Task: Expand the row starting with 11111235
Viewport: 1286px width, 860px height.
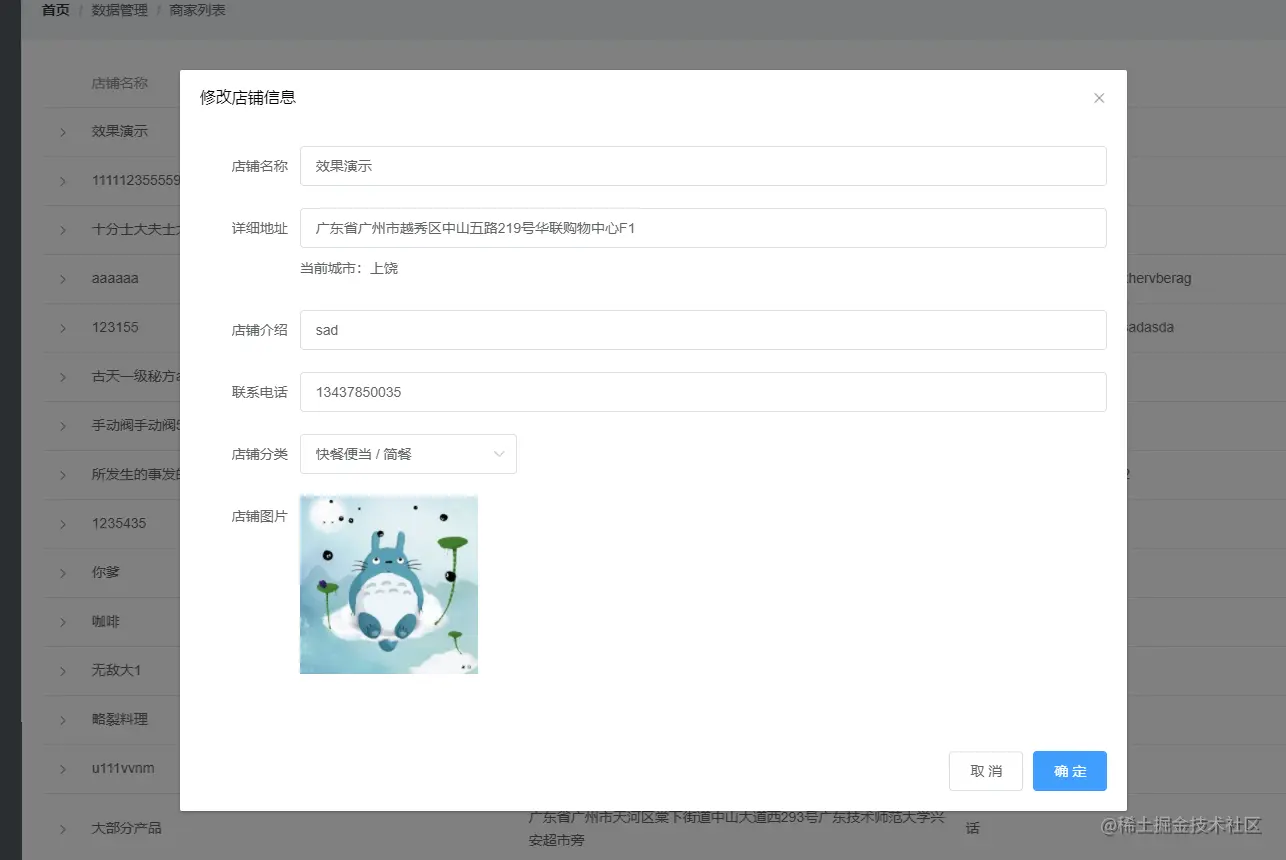Action: coord(62,181)
